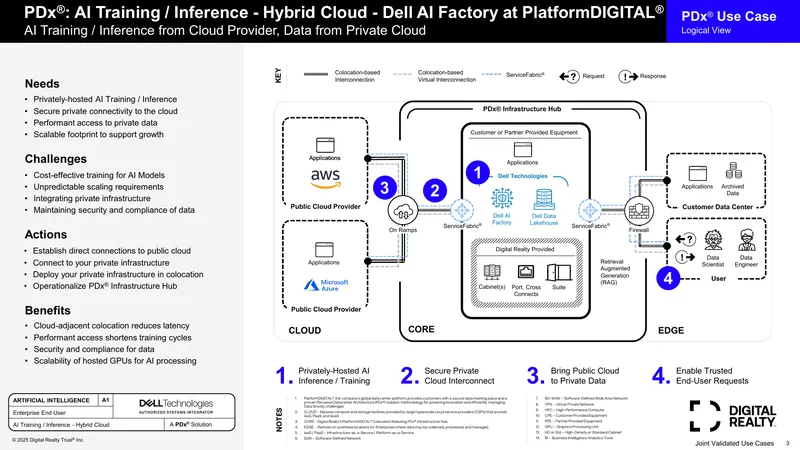Select blue circle number 4 marker
Image resolution: width=800 pixels, height=450 pixels.
pos(668,278)
